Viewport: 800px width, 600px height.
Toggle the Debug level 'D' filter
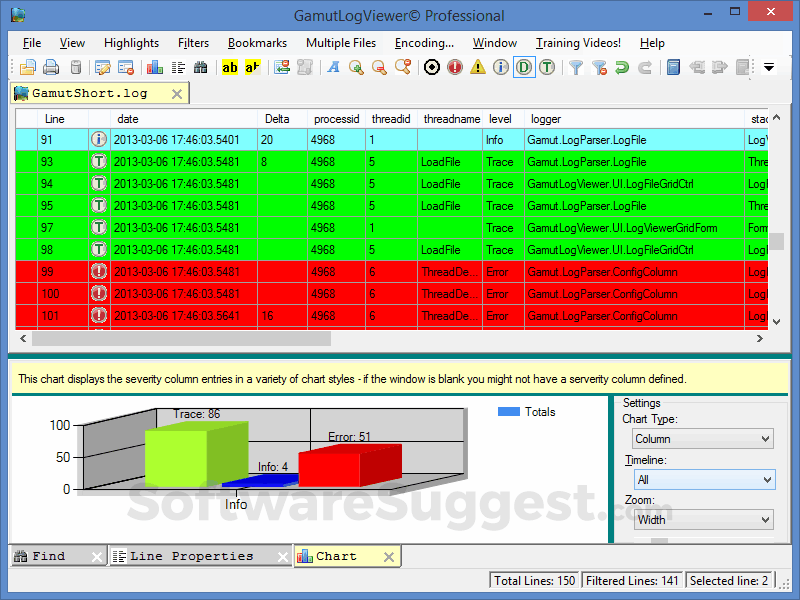click(x=525, y=67)
